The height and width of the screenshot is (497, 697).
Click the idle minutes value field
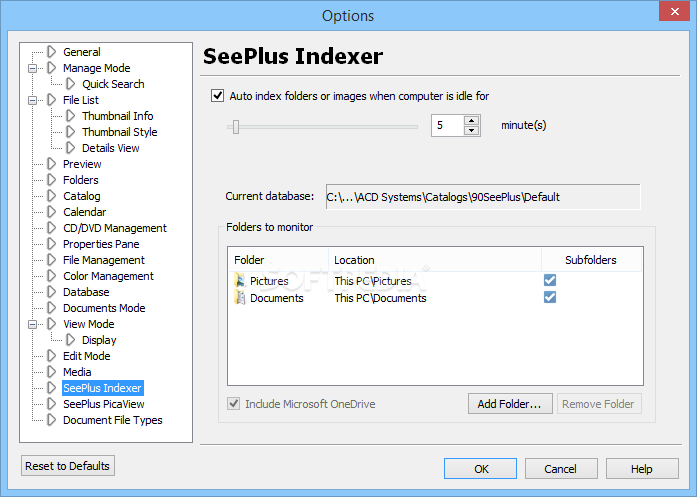pyautogui.click(x=448, y=125)
